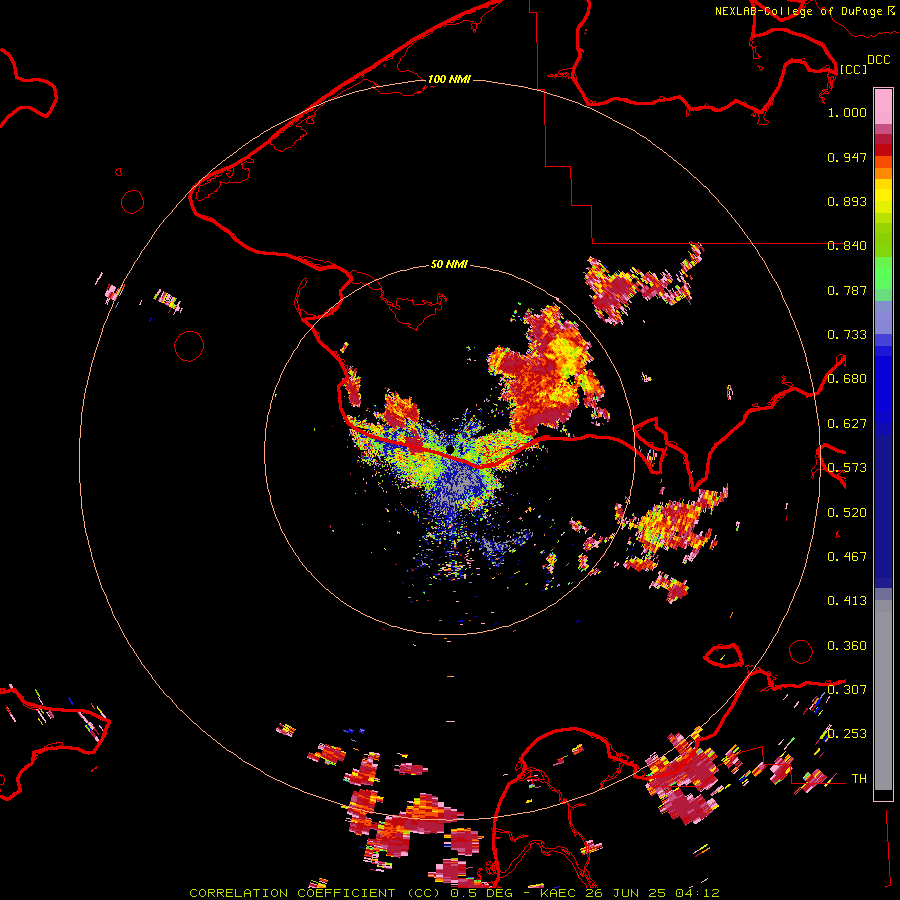Screen dimensions: 900x900
Task: Click the 0.787 scale value
Action: 847,290
